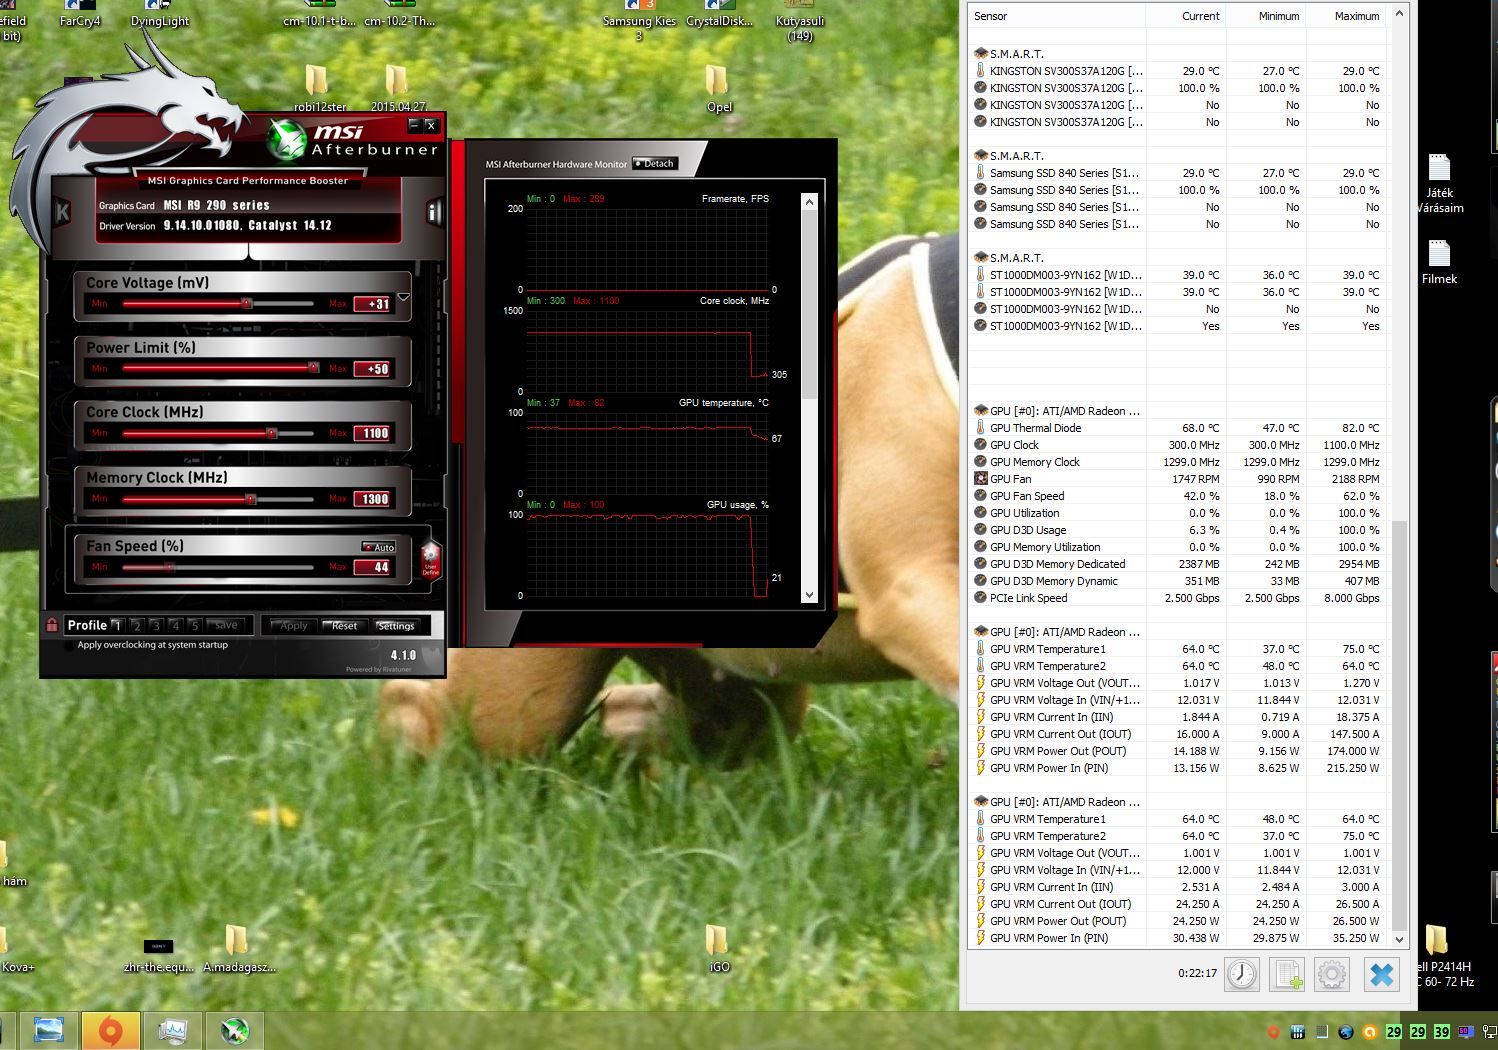Select Afterburner profile slot 2
Image resolution: width=1498 pixels, height=1050 pixels.
pos(137,625)
